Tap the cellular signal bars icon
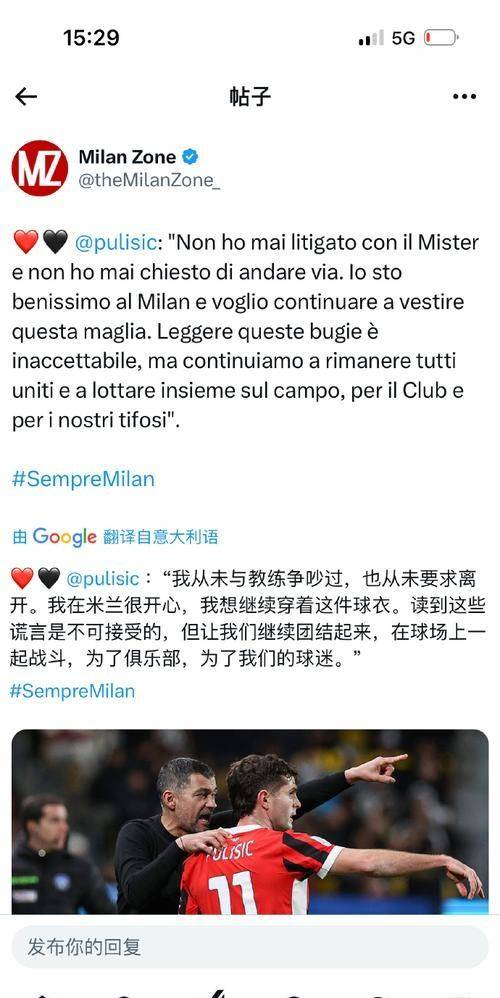The height and width of the screenshot is (998, 500). pos(371,38)
